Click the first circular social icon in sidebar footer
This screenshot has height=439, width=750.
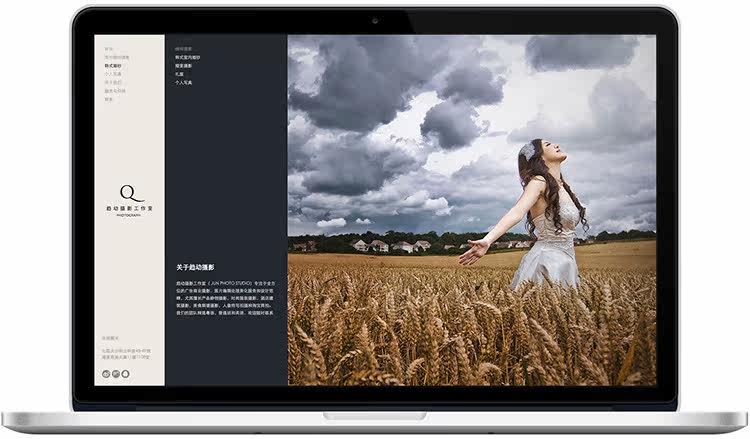(107, 373)
